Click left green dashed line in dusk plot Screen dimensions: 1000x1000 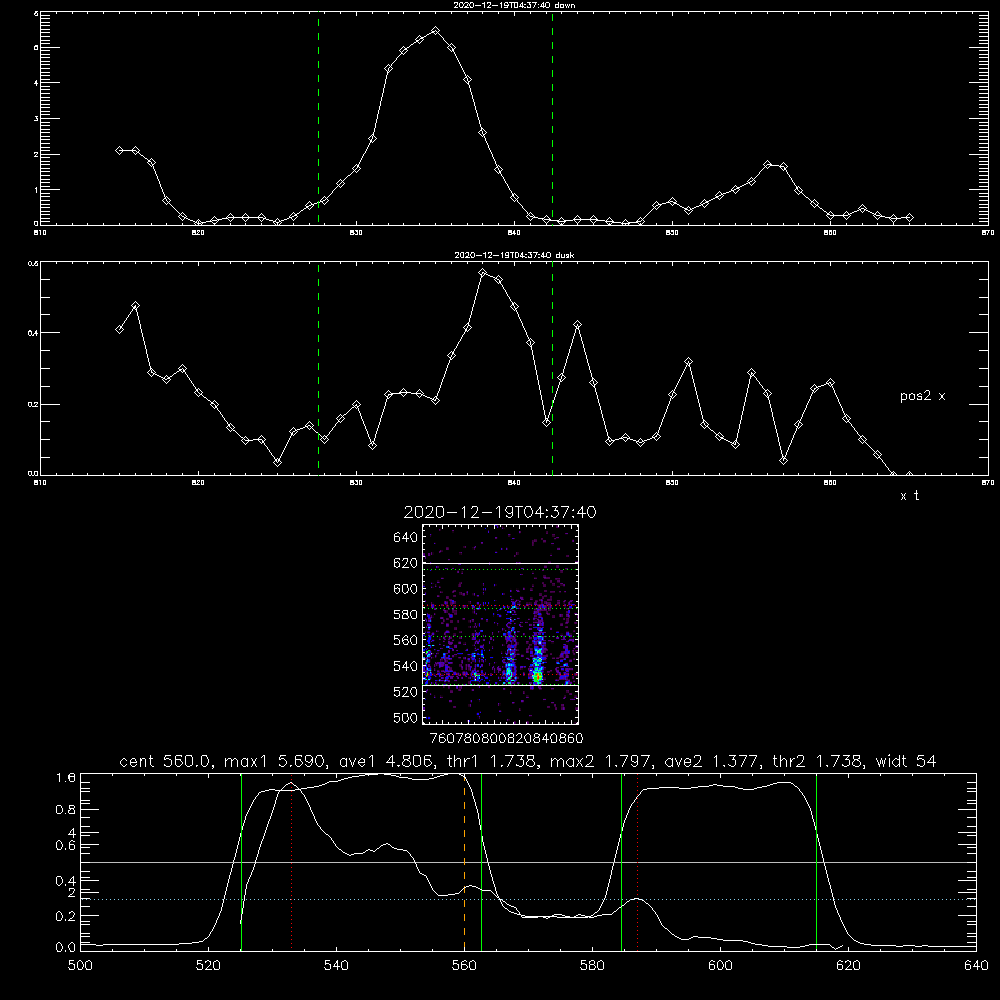point(318,368)
